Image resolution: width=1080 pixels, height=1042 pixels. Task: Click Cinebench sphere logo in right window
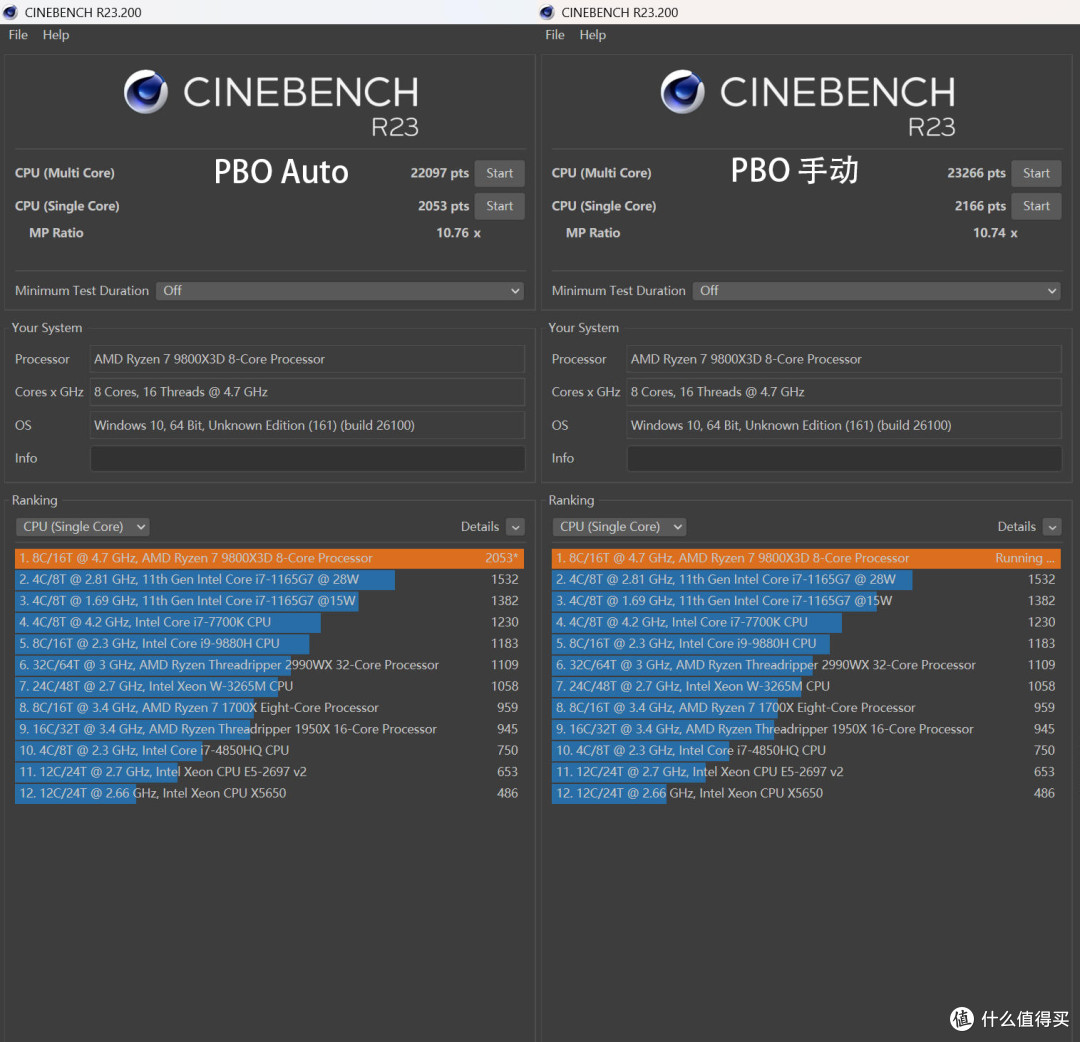[x=683, y=92]
